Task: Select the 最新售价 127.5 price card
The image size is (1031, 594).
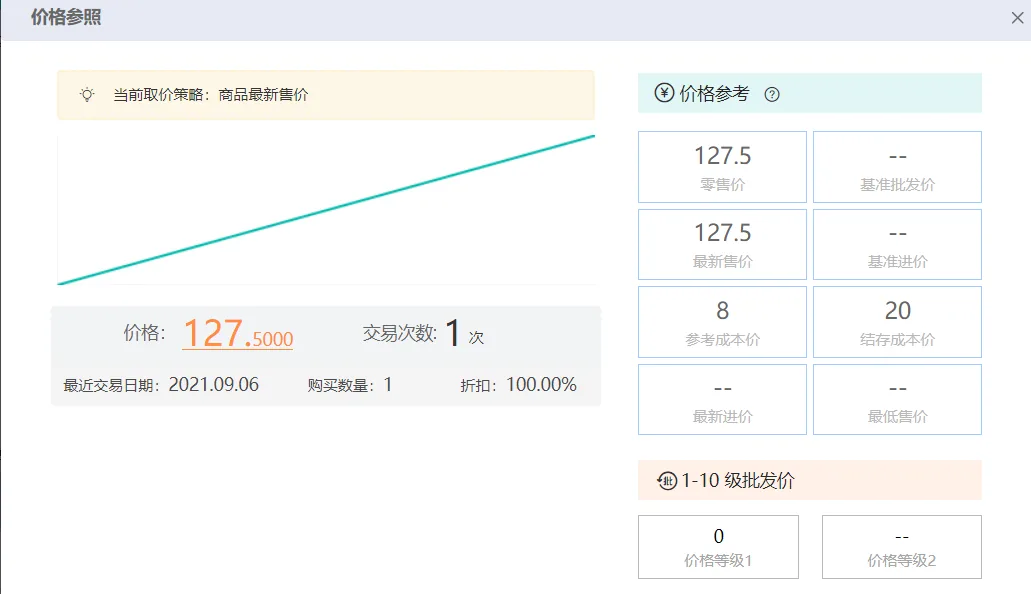Action: 722,245
